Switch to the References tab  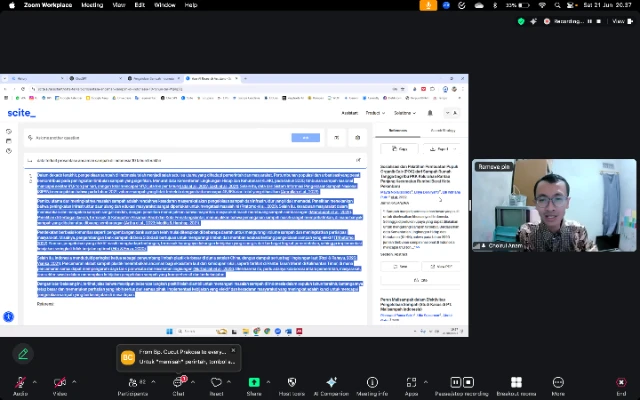point(398,130)
